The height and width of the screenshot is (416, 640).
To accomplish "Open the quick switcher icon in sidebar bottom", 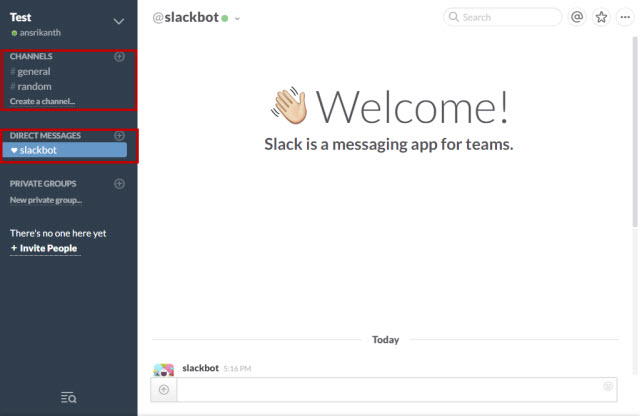I will [x=69, y=397].
